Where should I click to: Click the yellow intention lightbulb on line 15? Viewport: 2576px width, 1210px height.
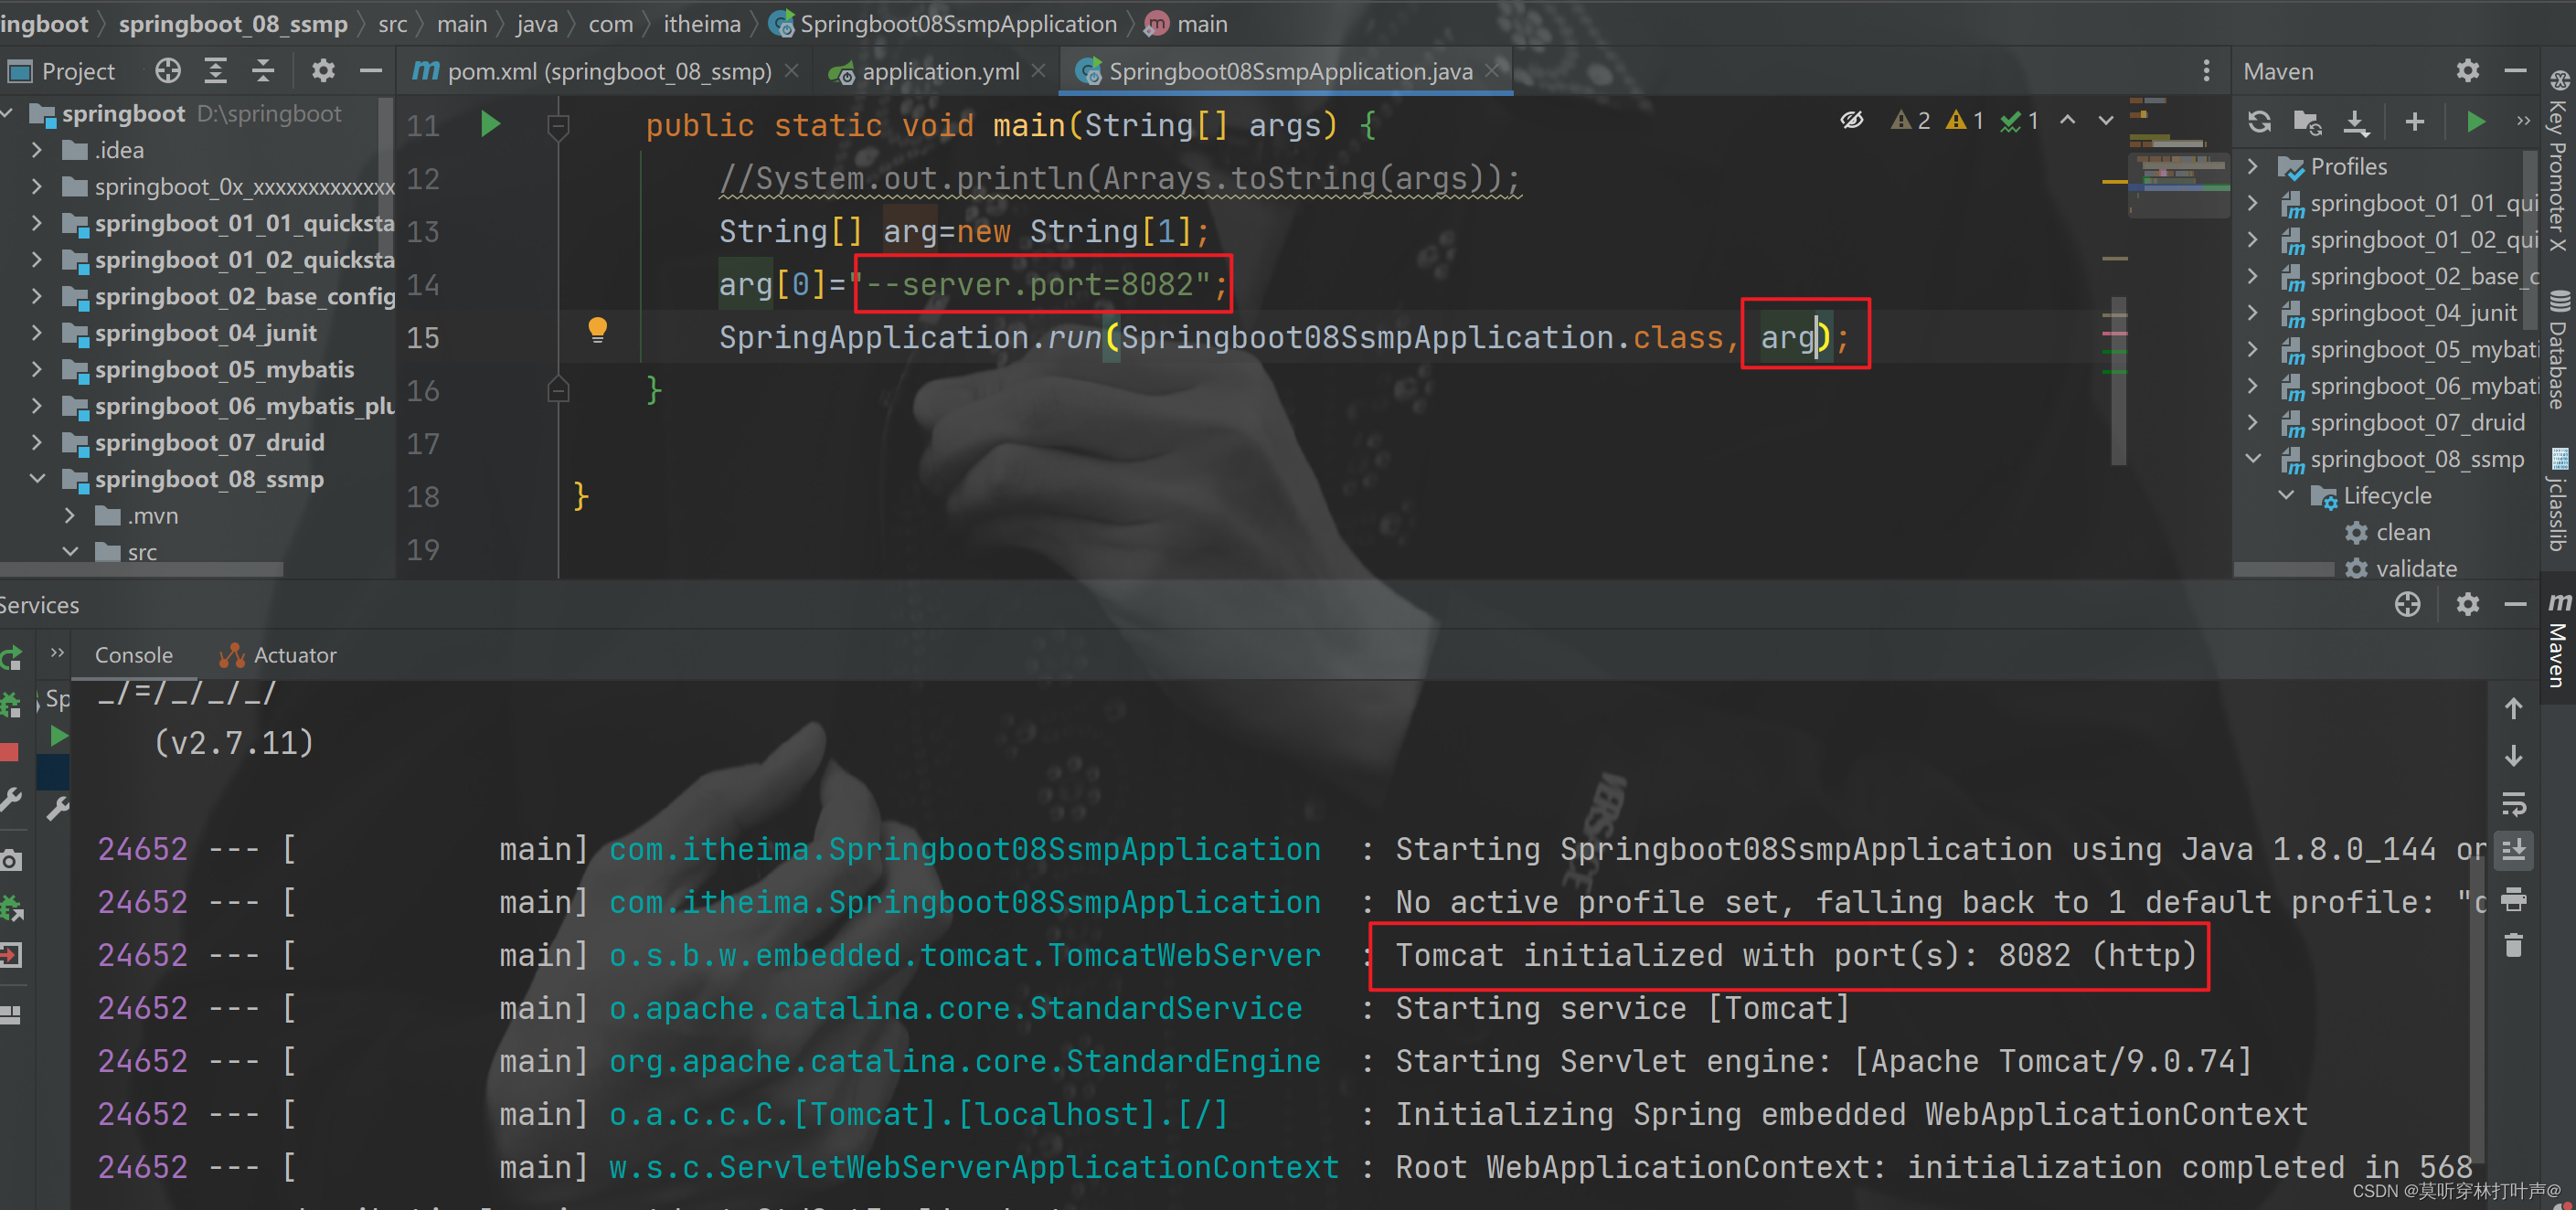(x=597, y=329)
